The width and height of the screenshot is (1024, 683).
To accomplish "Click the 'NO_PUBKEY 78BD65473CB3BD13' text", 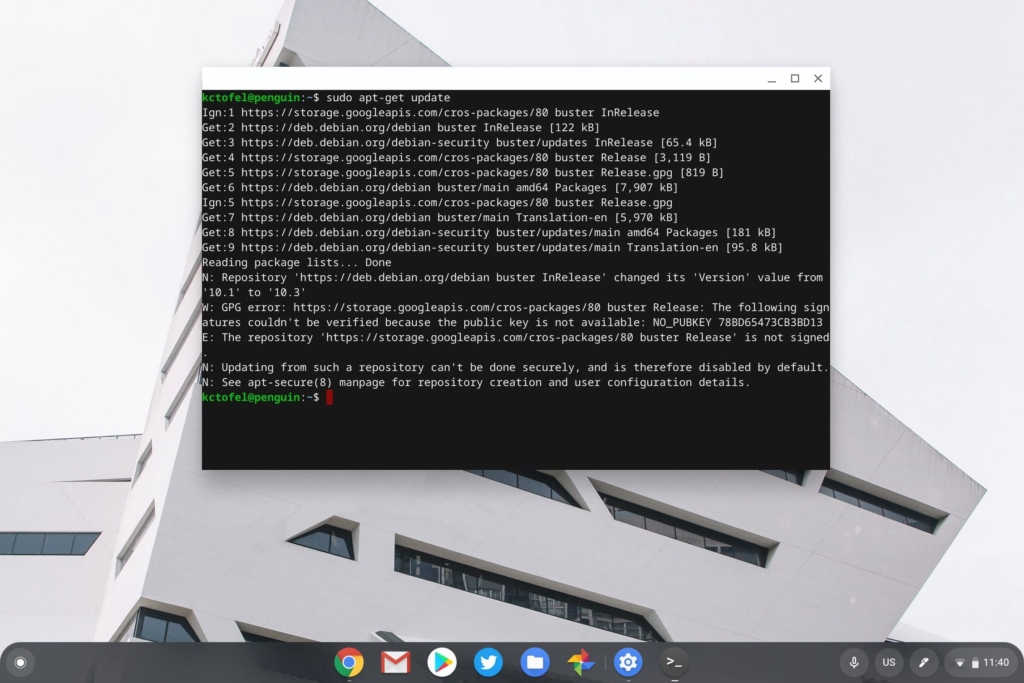I will click(x=737, y=323).
